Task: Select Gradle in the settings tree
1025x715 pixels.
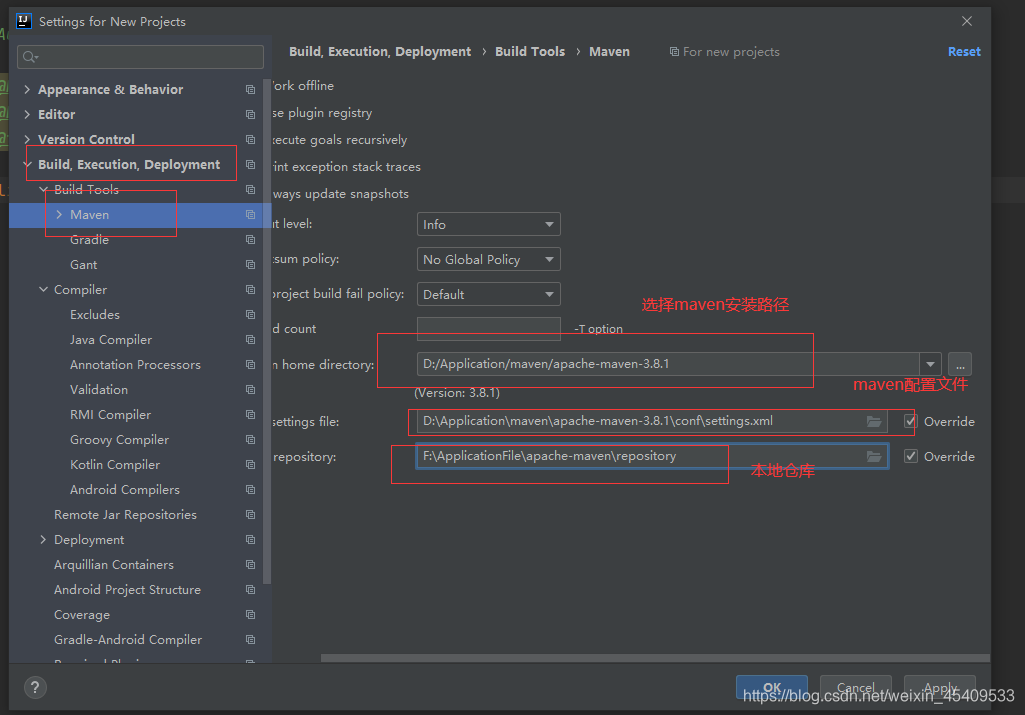Action: point(90,240)
